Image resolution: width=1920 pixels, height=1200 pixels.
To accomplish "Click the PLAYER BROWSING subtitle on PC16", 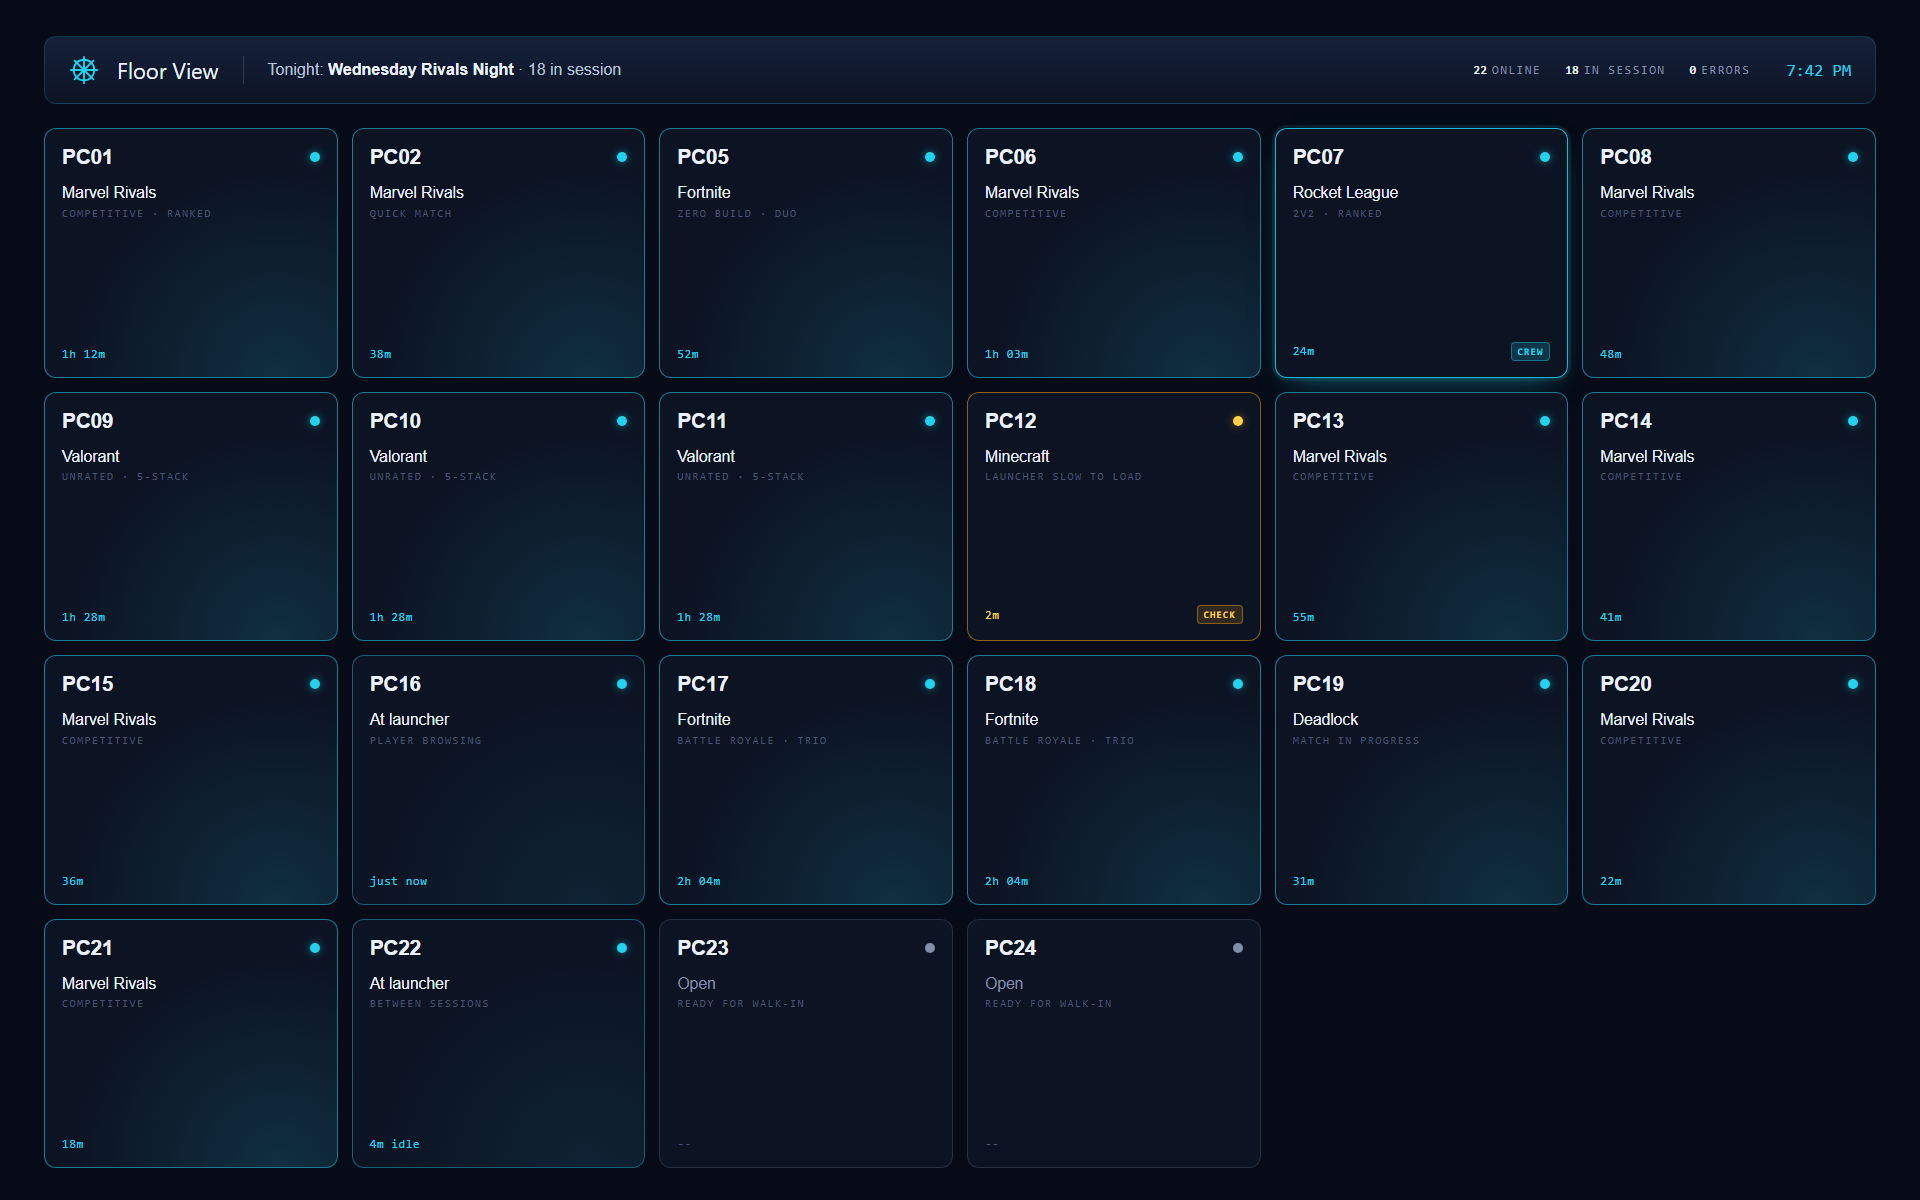I will coord(425,741).
